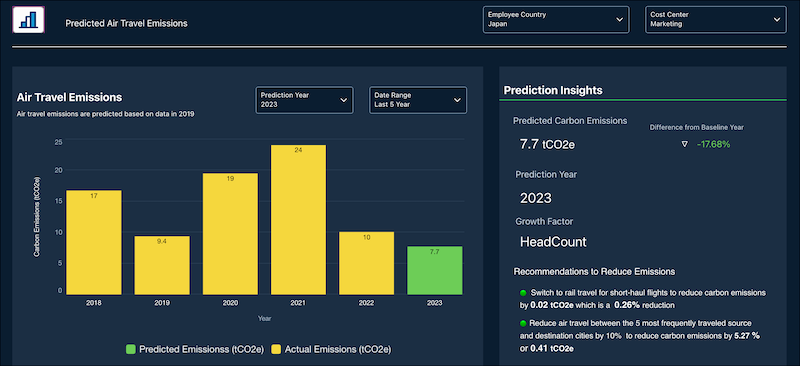The height and width of the screenshot is (366, 800).
Task: Click the 2018 bar showing 17
Action: (x=94, y=242)
